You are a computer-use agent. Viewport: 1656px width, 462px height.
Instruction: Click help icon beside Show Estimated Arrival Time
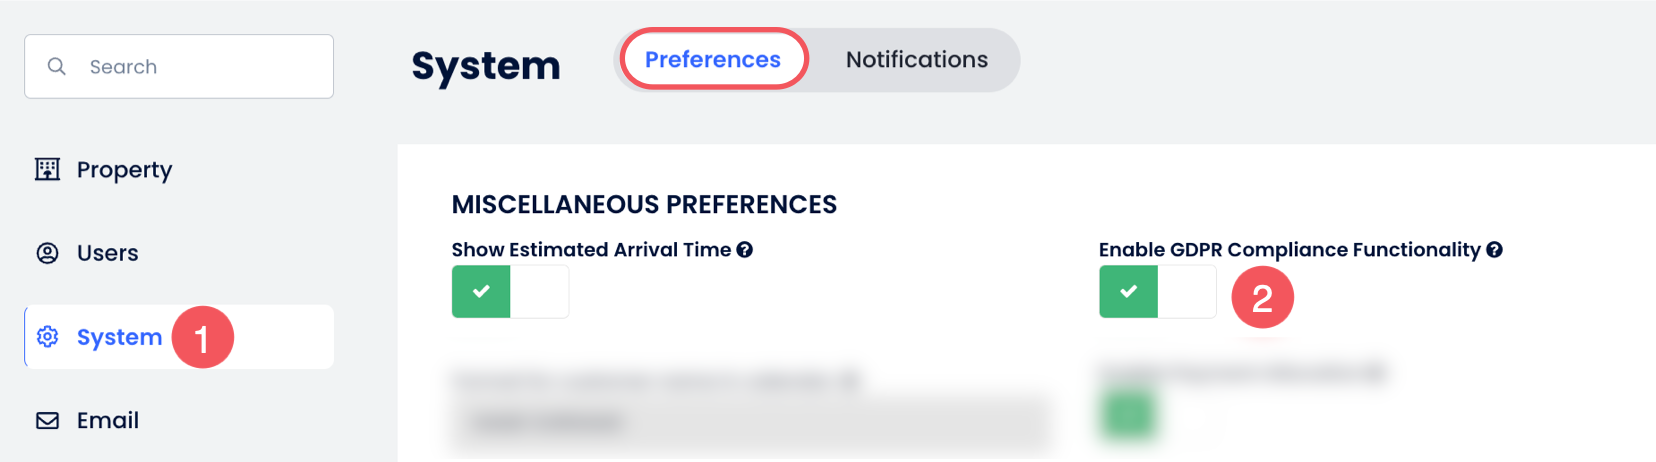pyautogui.click(x=745, y=250)
